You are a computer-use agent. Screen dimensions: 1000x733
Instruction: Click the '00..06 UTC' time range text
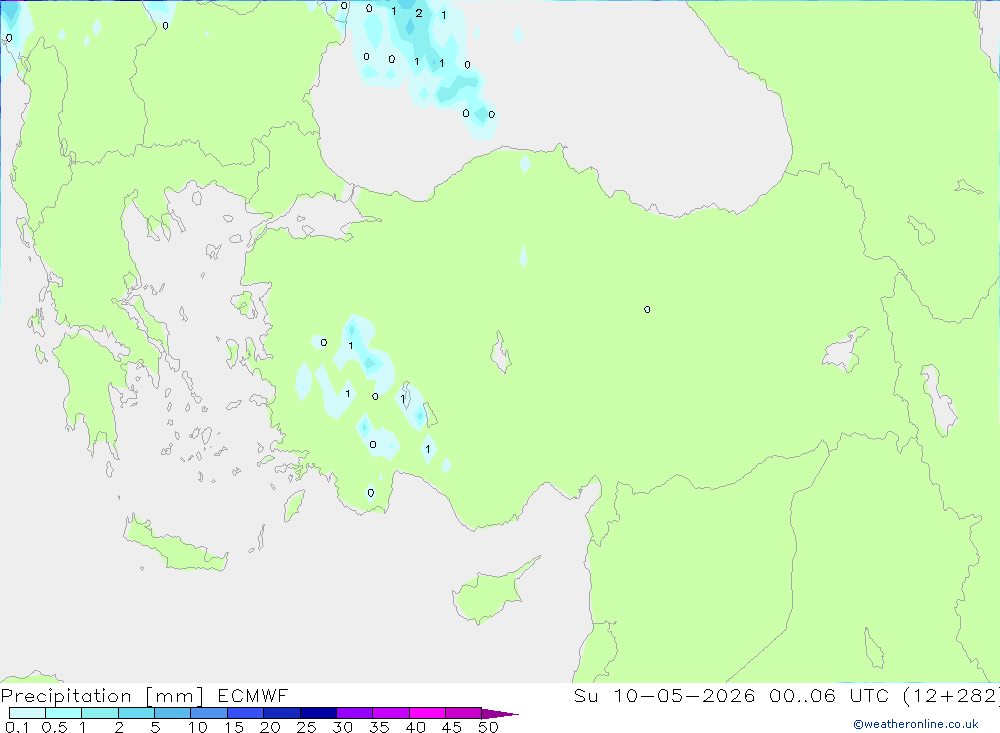(x=828, y=695)
